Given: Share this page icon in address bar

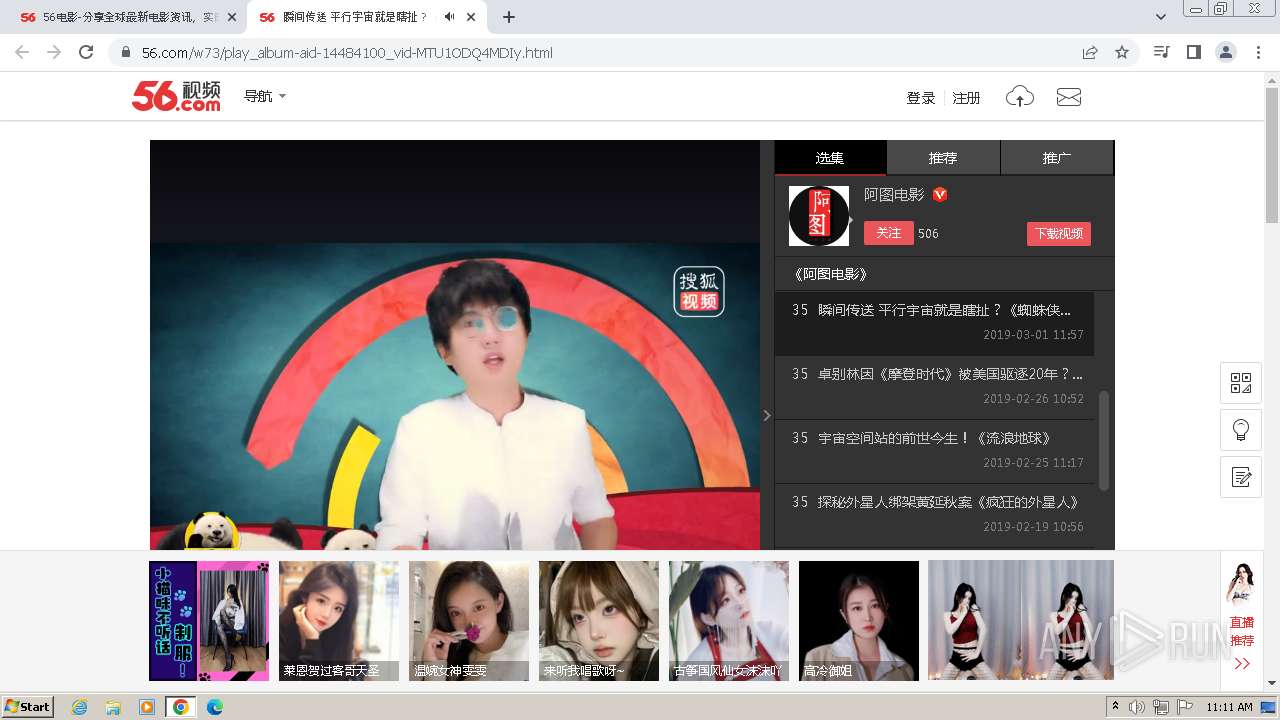Looking at the screenshot, I should (1090, 52).
